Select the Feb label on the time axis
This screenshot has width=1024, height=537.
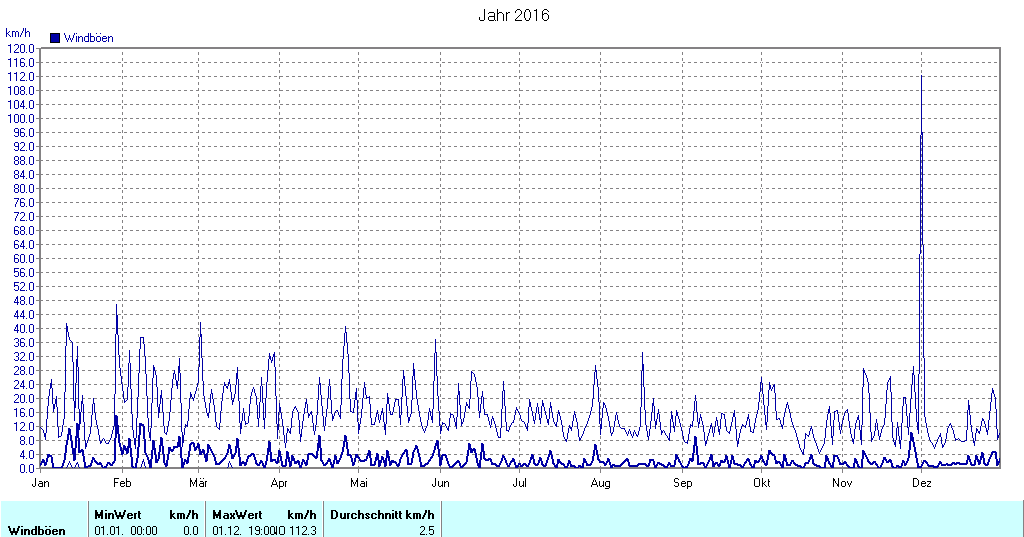[122, 483]
